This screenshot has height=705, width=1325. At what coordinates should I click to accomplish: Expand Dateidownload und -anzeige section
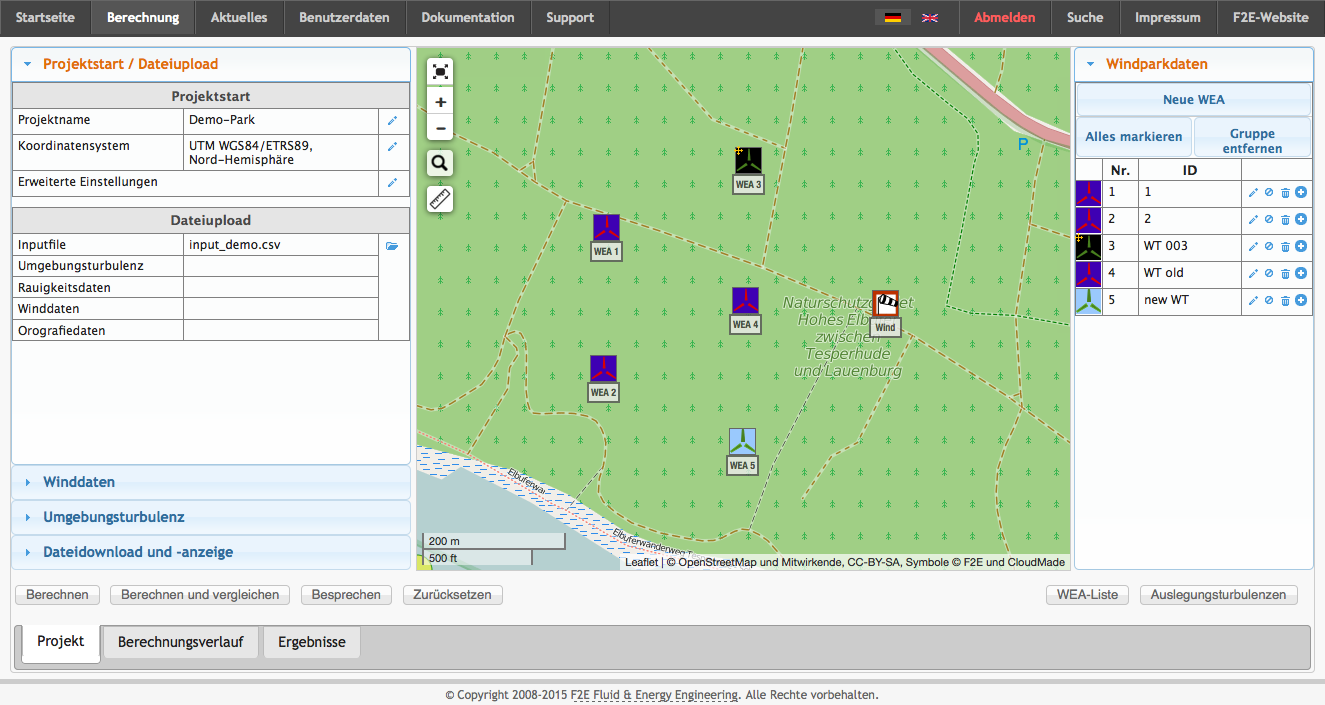tap(137, 552)
